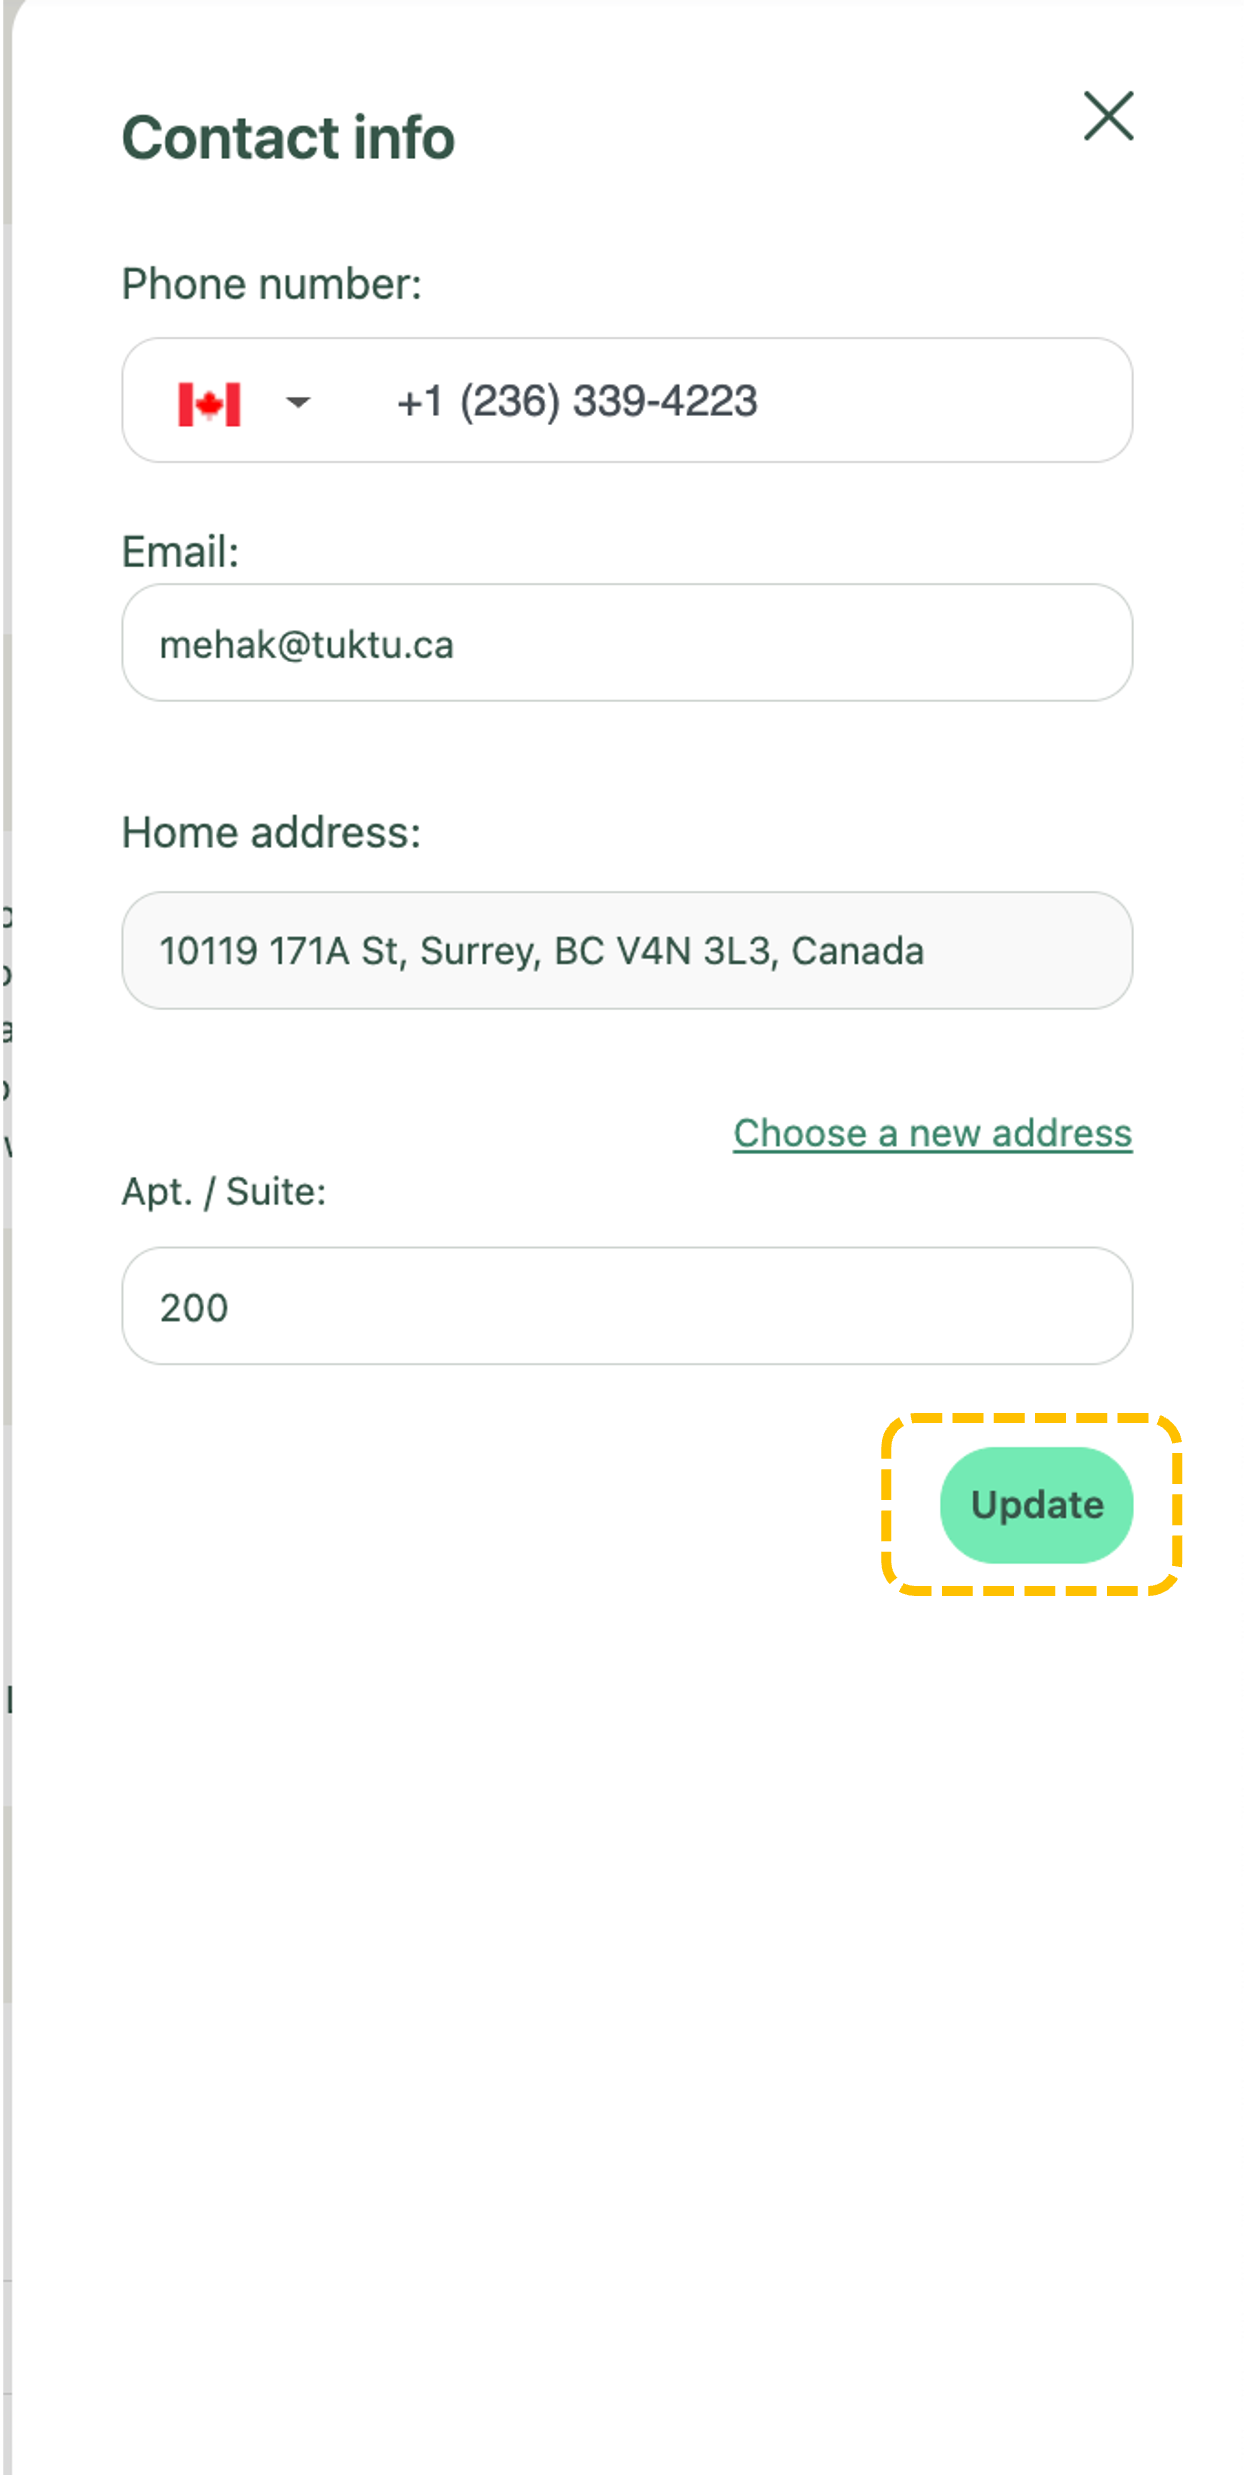
Task: Click the Apt. / Suite: label
Action: tap(224, 1192)
